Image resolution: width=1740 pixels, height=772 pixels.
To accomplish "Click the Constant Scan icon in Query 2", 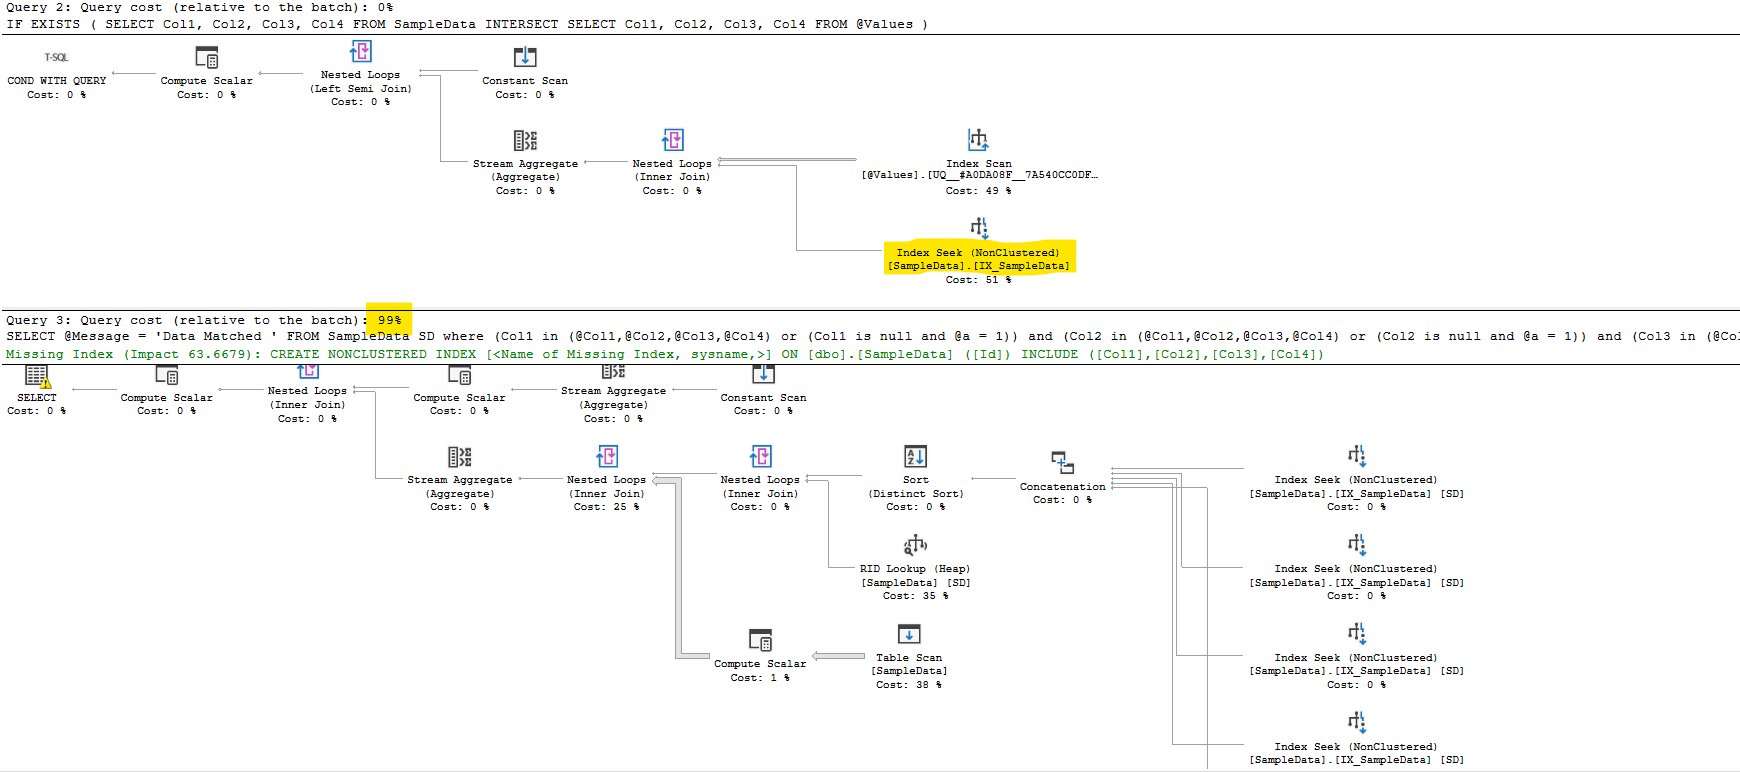I will pyautogui.click(x=525, y=57).
